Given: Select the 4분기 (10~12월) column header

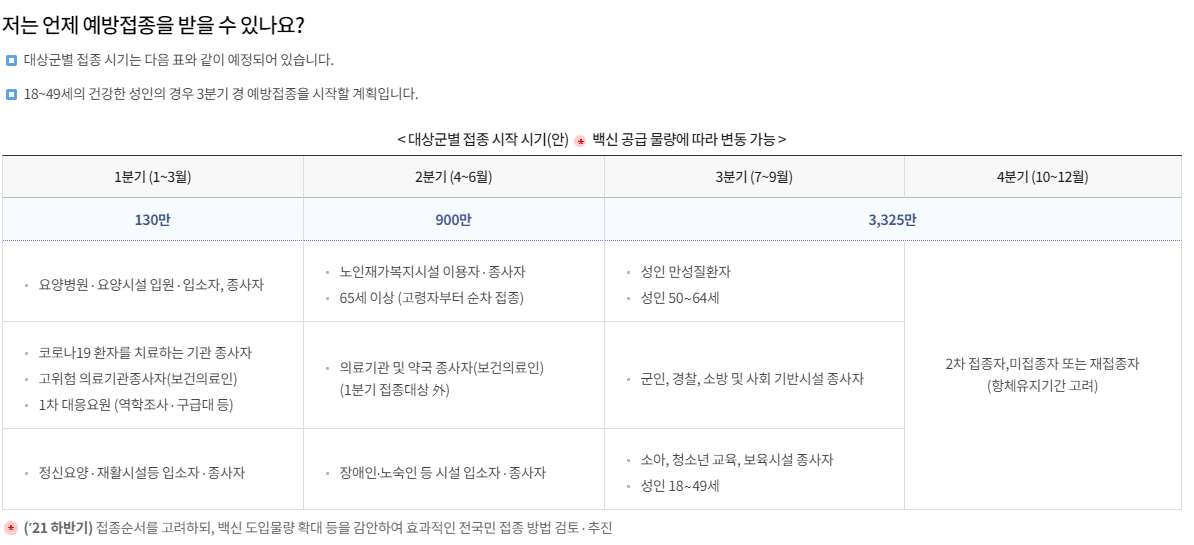Looking at the screenshot, I should [1043, 177].
